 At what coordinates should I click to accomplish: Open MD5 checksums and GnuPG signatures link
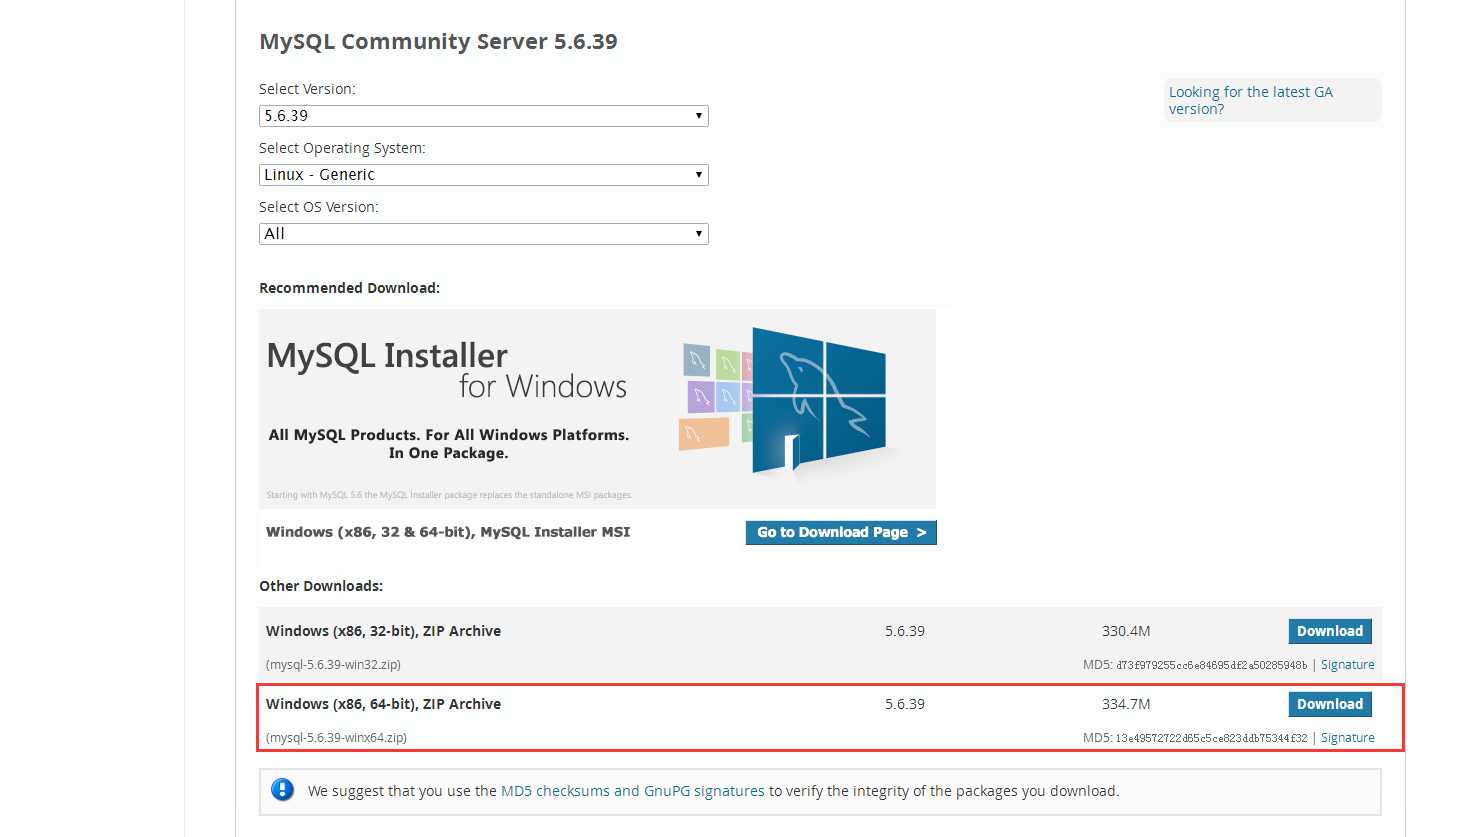tap(632, 791)
